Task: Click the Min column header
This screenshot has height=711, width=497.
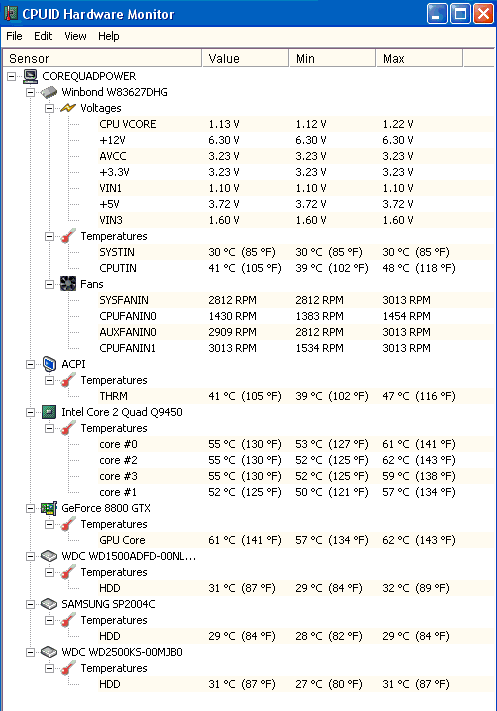Action: 332,58
